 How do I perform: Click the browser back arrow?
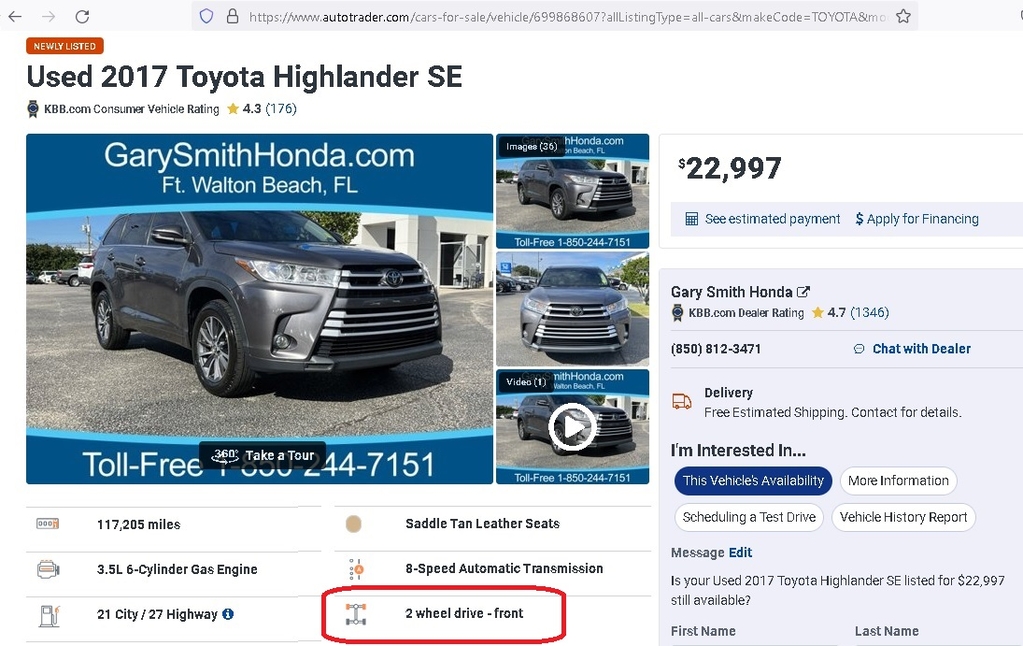point(15,16)
